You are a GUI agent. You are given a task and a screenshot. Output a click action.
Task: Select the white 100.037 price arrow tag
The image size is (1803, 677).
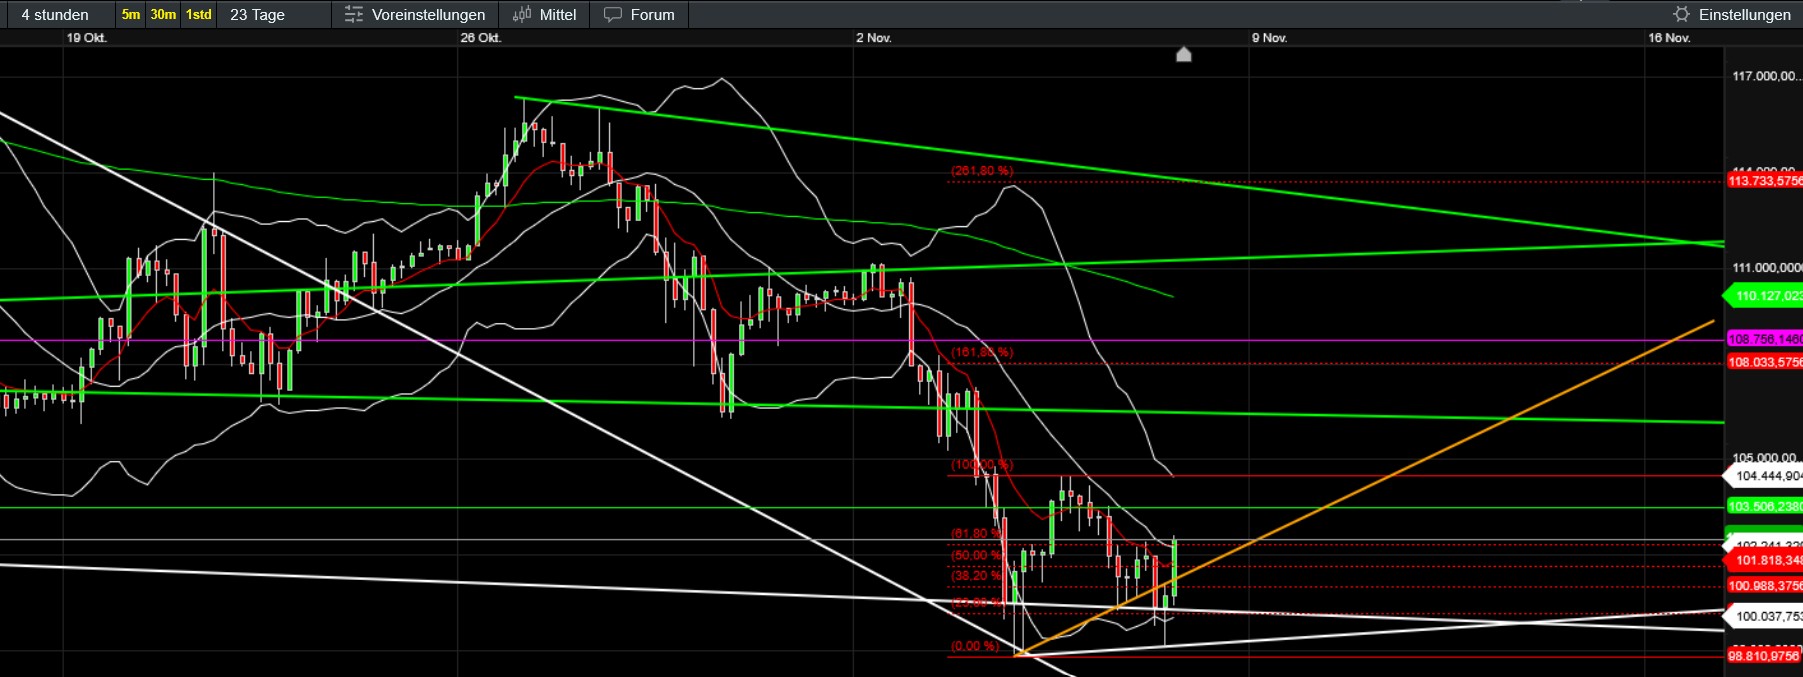coord(1765,616)
